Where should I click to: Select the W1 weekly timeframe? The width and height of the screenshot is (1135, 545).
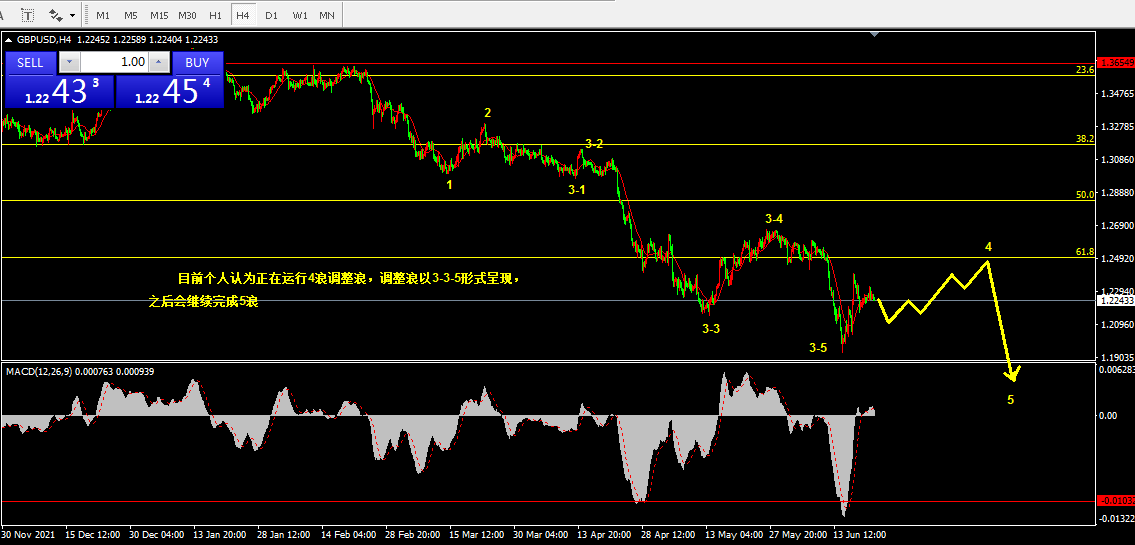299,14
